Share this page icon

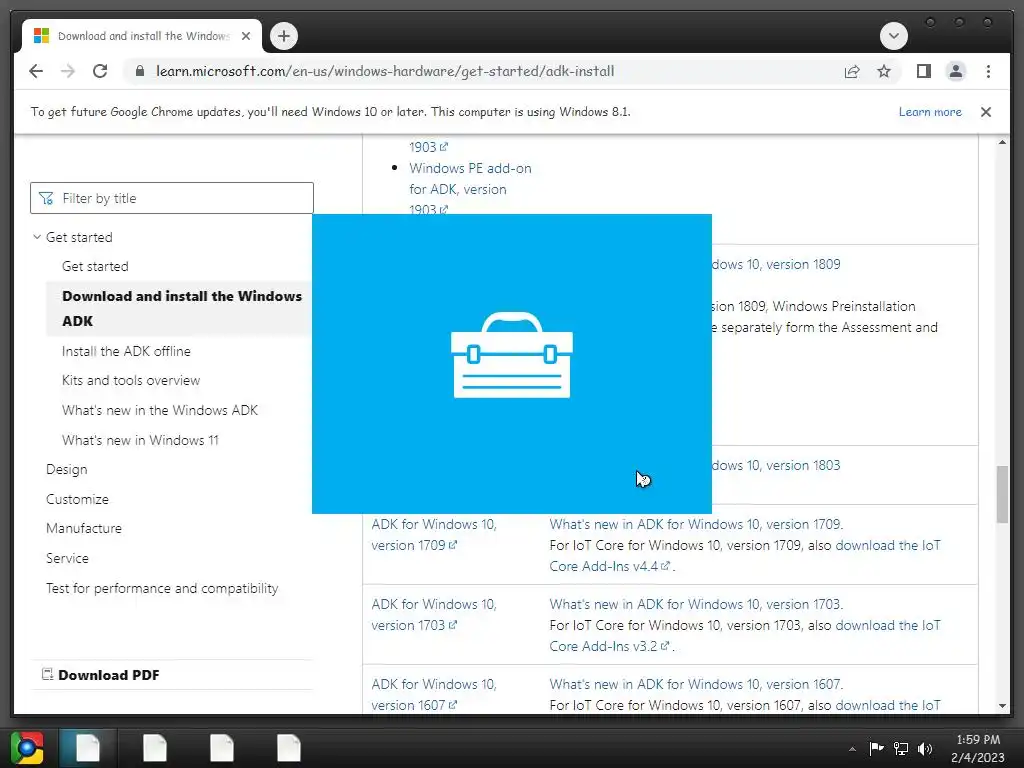coord(852,71)
